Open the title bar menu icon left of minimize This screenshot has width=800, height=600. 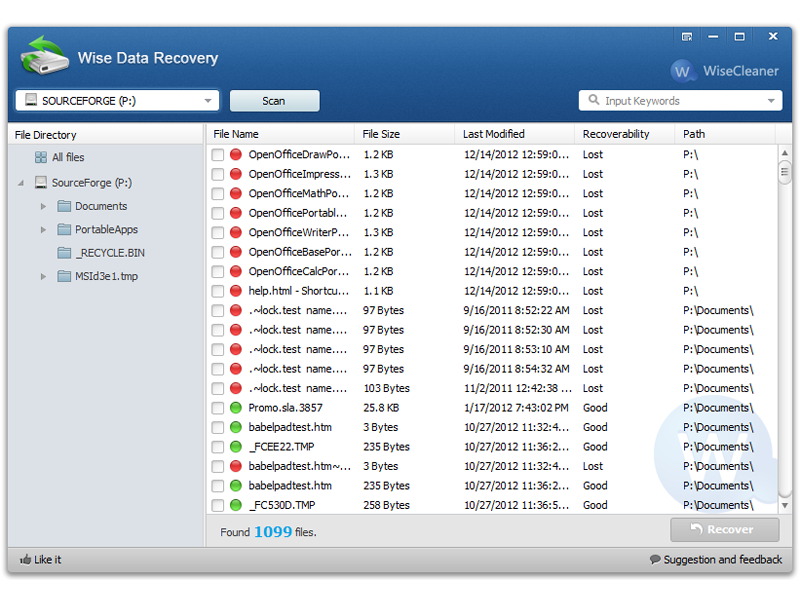687,37
